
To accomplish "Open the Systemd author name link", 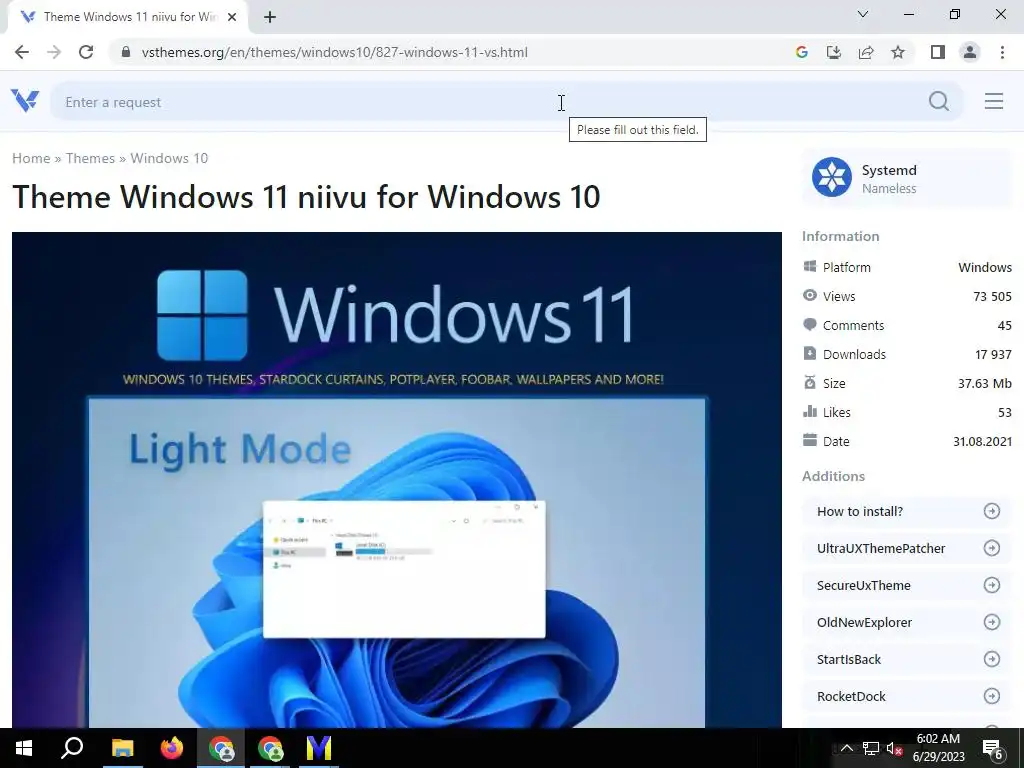I will pyautogui.click(x=889, y=170).
